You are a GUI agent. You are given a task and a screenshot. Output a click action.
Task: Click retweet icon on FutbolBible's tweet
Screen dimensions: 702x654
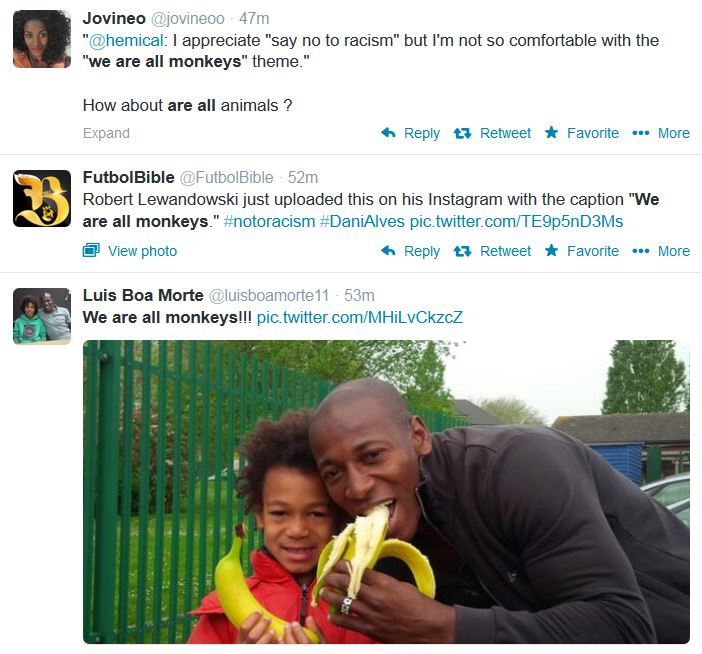coord(462,251)
